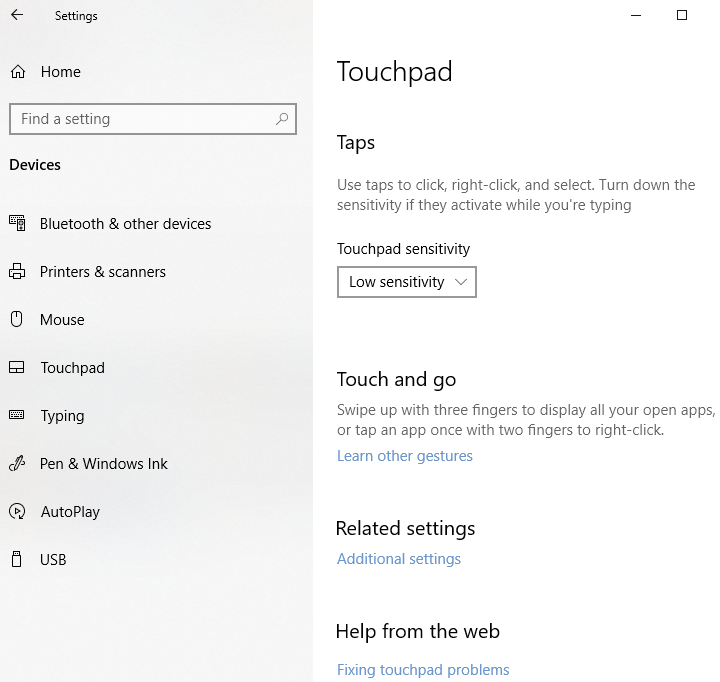Click the Bluetooth & other devices icon

(17, 224)
